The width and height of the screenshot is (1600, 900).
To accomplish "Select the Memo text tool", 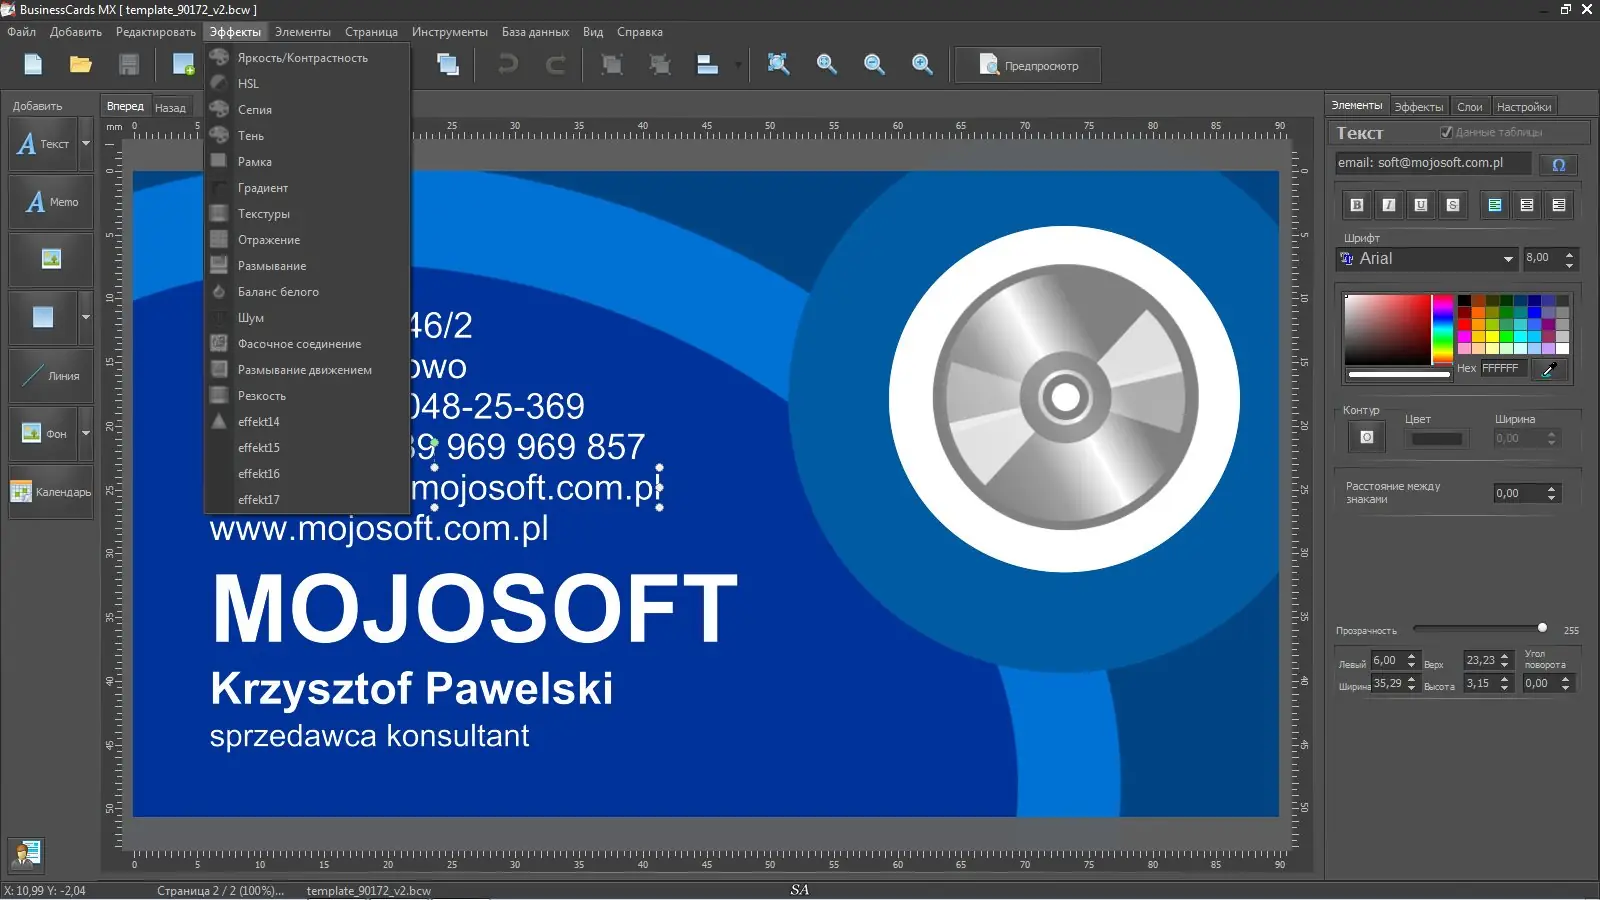I will click(x=51, y=202).
